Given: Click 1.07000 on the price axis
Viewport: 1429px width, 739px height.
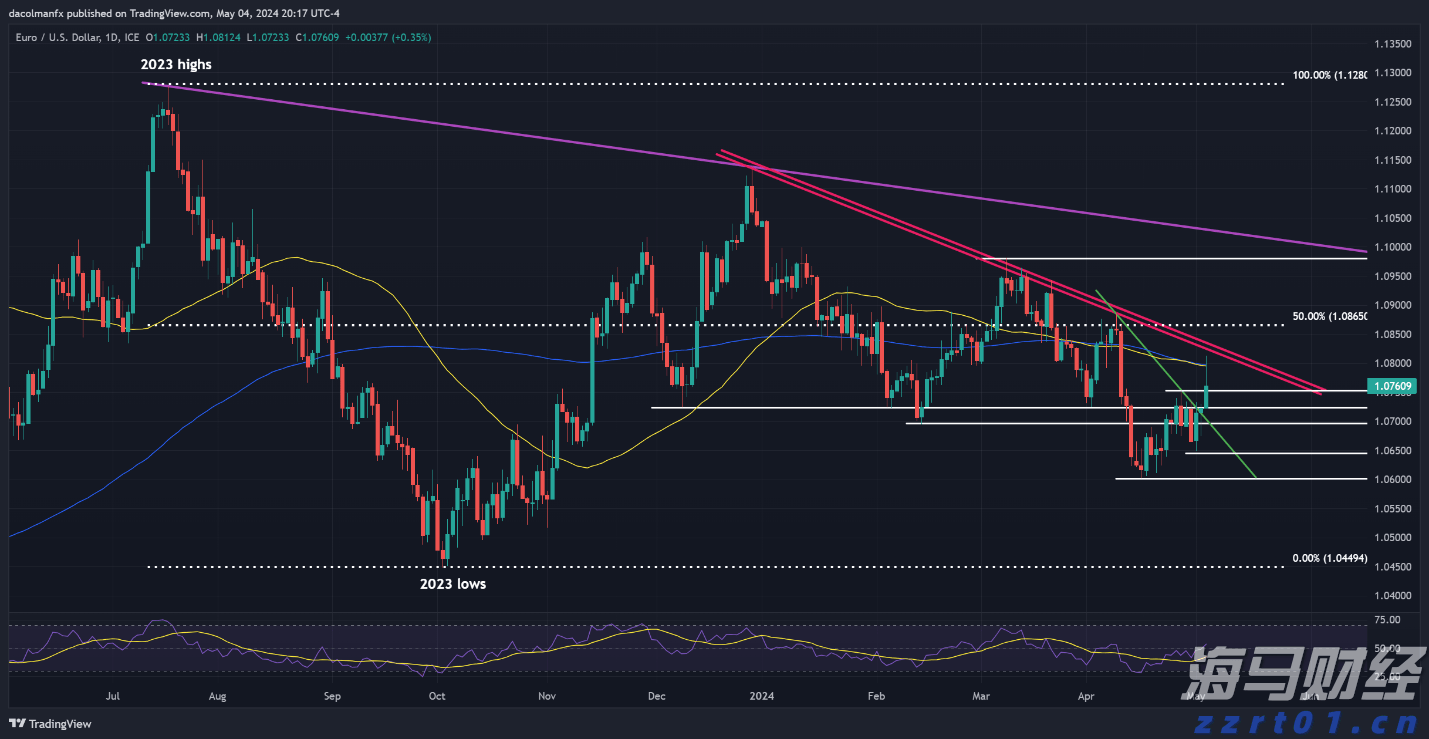Looking at the screenshot, I should (x=1392, y=422).
